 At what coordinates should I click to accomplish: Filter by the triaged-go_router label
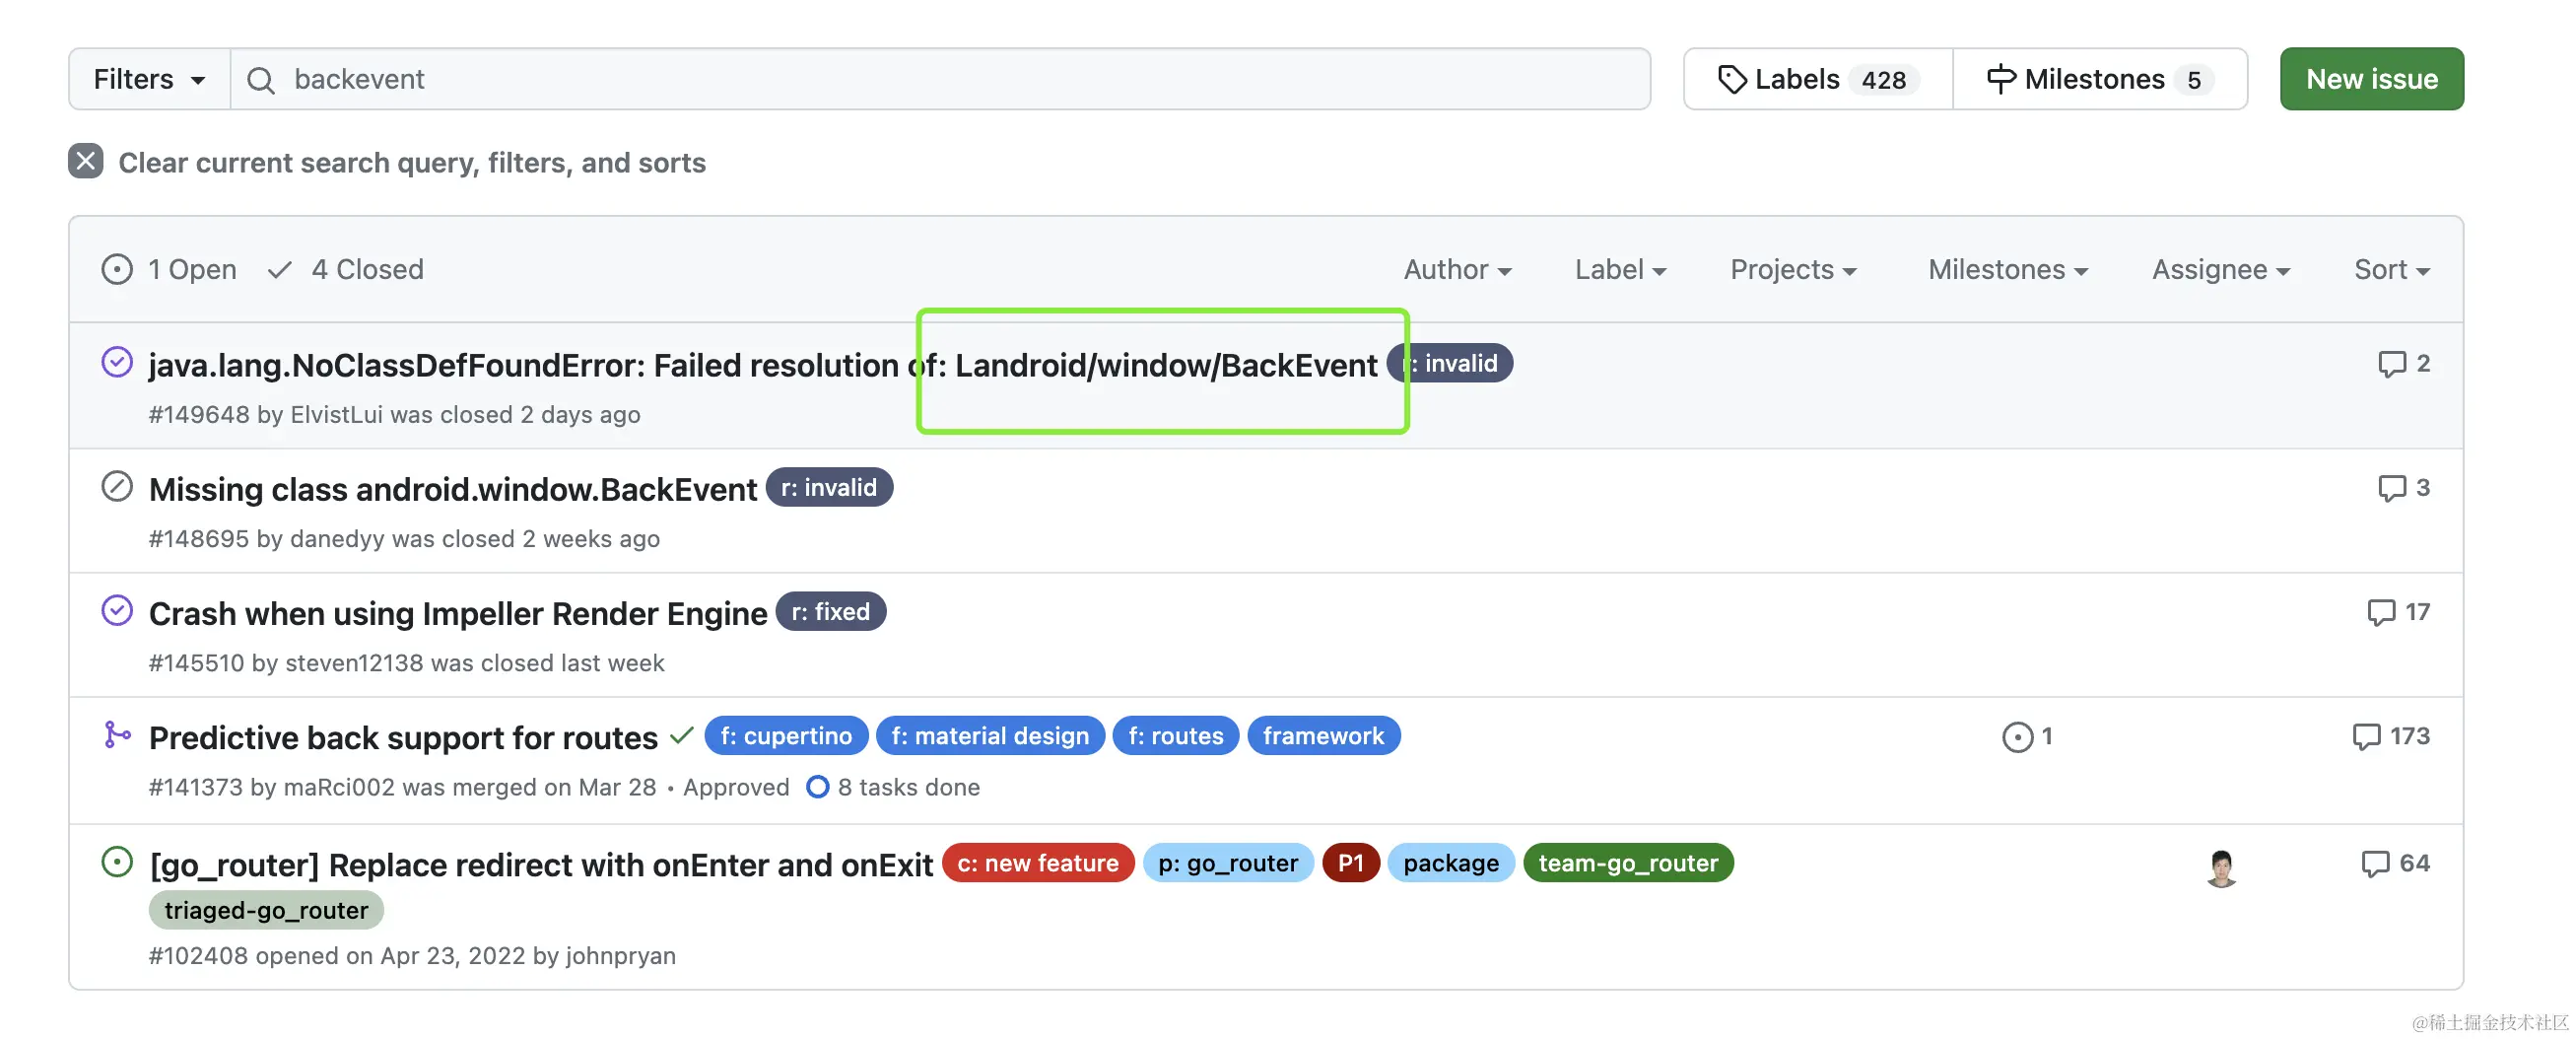pyautogui.click(x=266, y=909)
